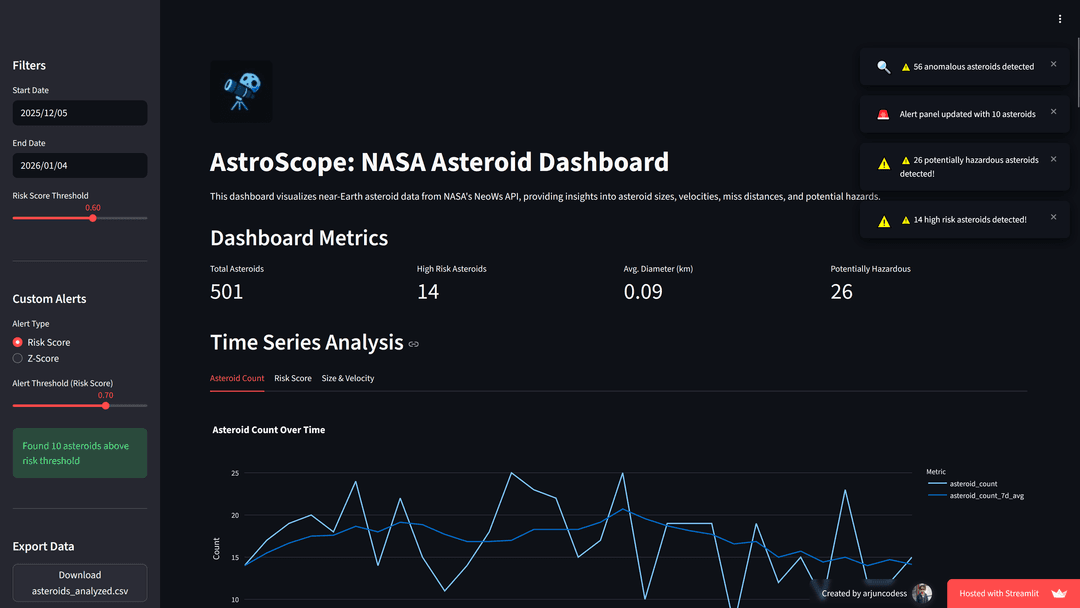Viewport: 1080px width, 608px height.
Task: Click the red siren icon on the alert panel notification
Action: [881, 113]
